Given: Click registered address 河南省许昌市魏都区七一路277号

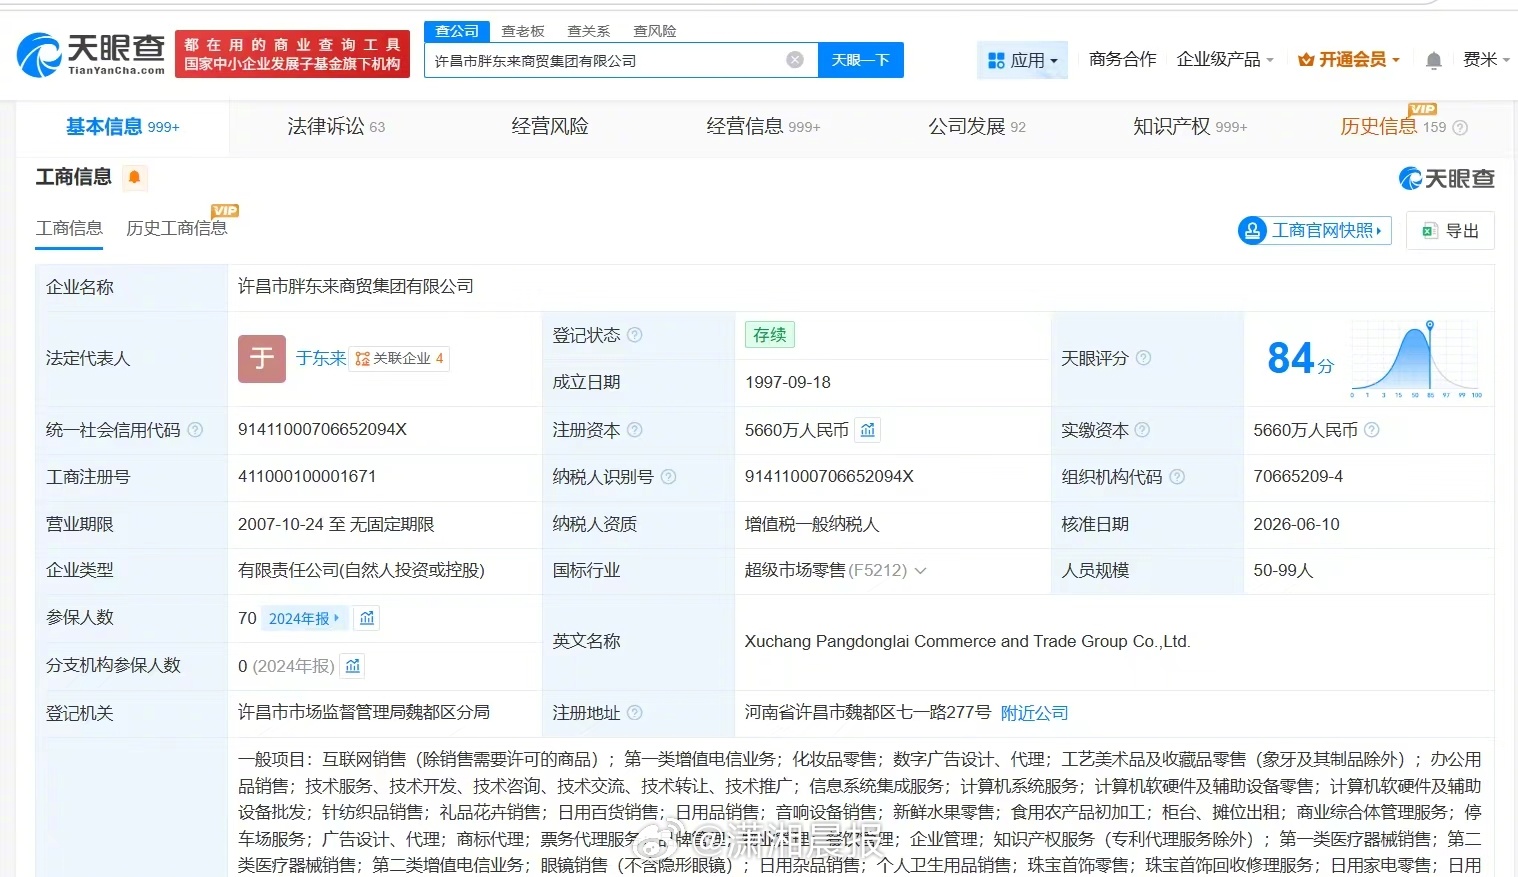Looking at the screenshot, I should [868, 713].
